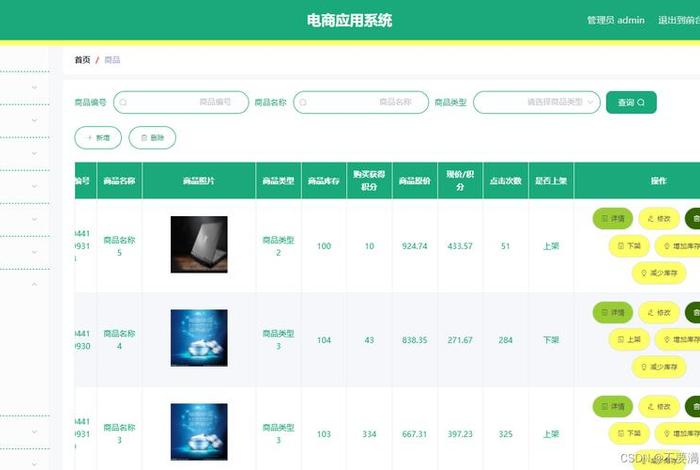Click the 商品照片 column header

199,181
